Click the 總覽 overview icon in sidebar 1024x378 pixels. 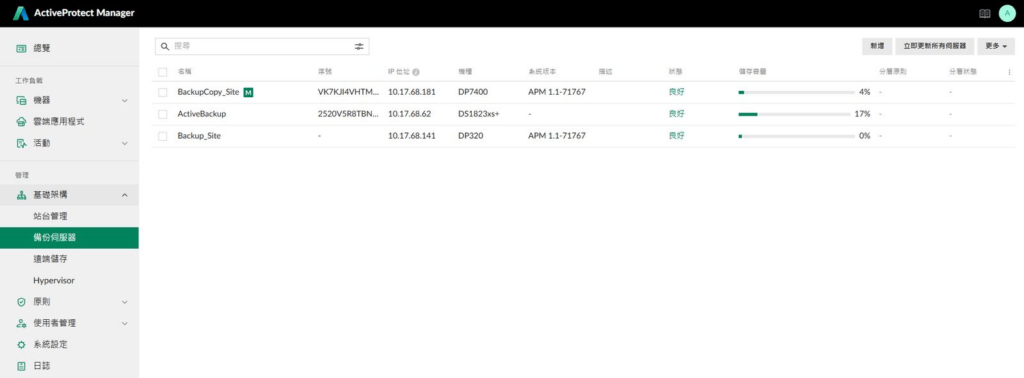(21, 48)
